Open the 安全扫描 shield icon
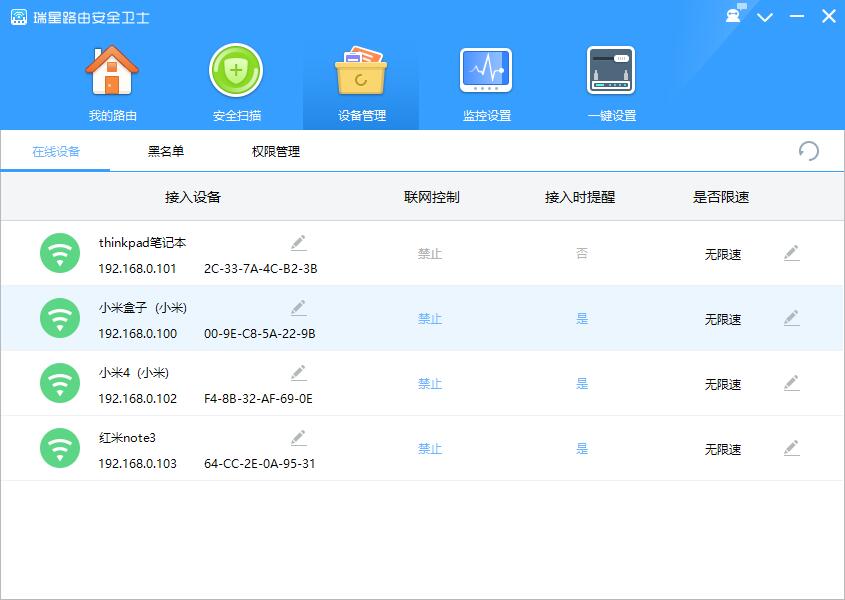 236,71
